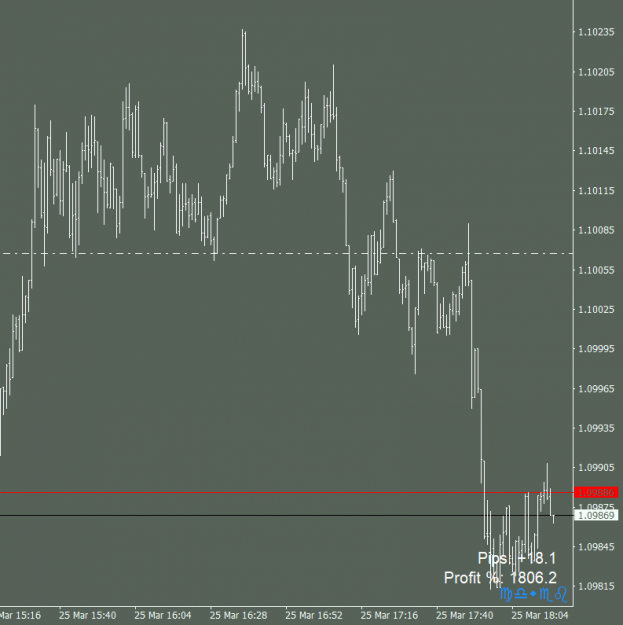Click the '25 Mar 16:28' time label
623x625 pixels.
tap(238, 615)
